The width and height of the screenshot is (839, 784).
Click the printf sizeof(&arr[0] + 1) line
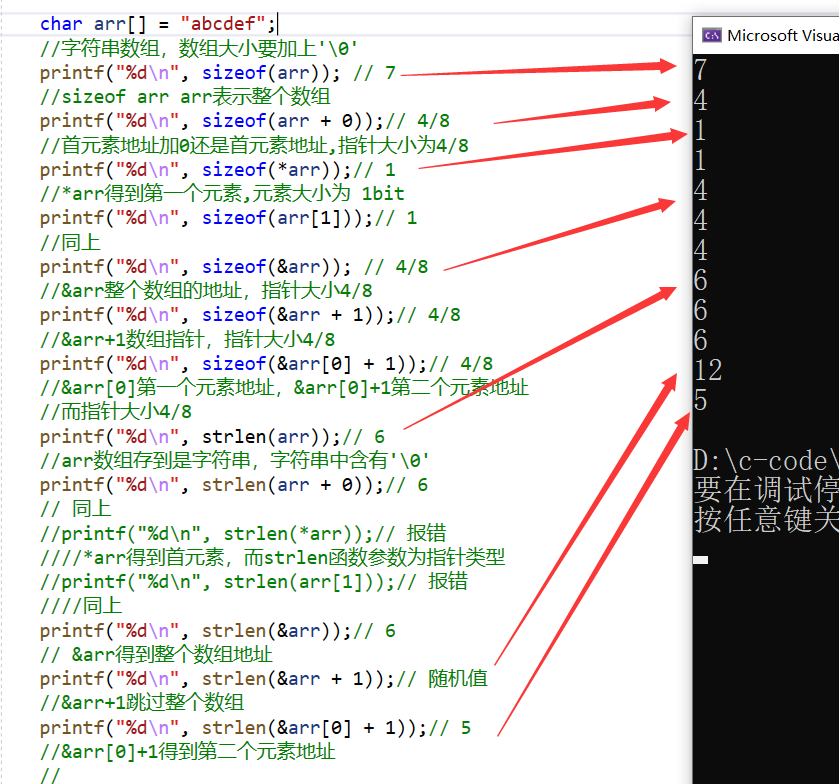pos(266,364)
